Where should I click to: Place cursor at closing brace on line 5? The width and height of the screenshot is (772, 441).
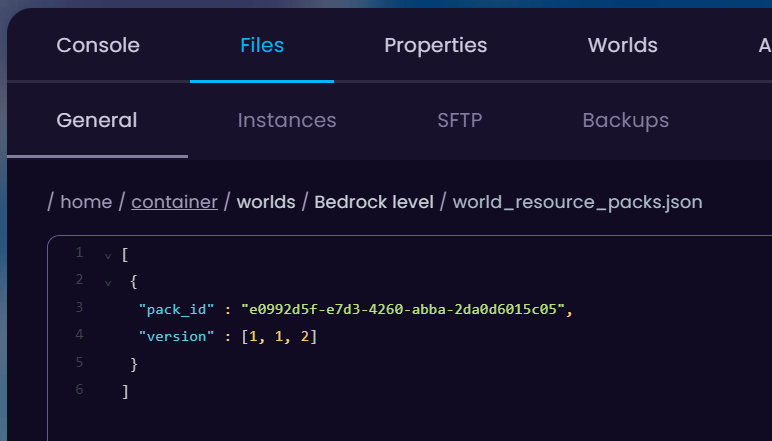[x=134, y=364]
